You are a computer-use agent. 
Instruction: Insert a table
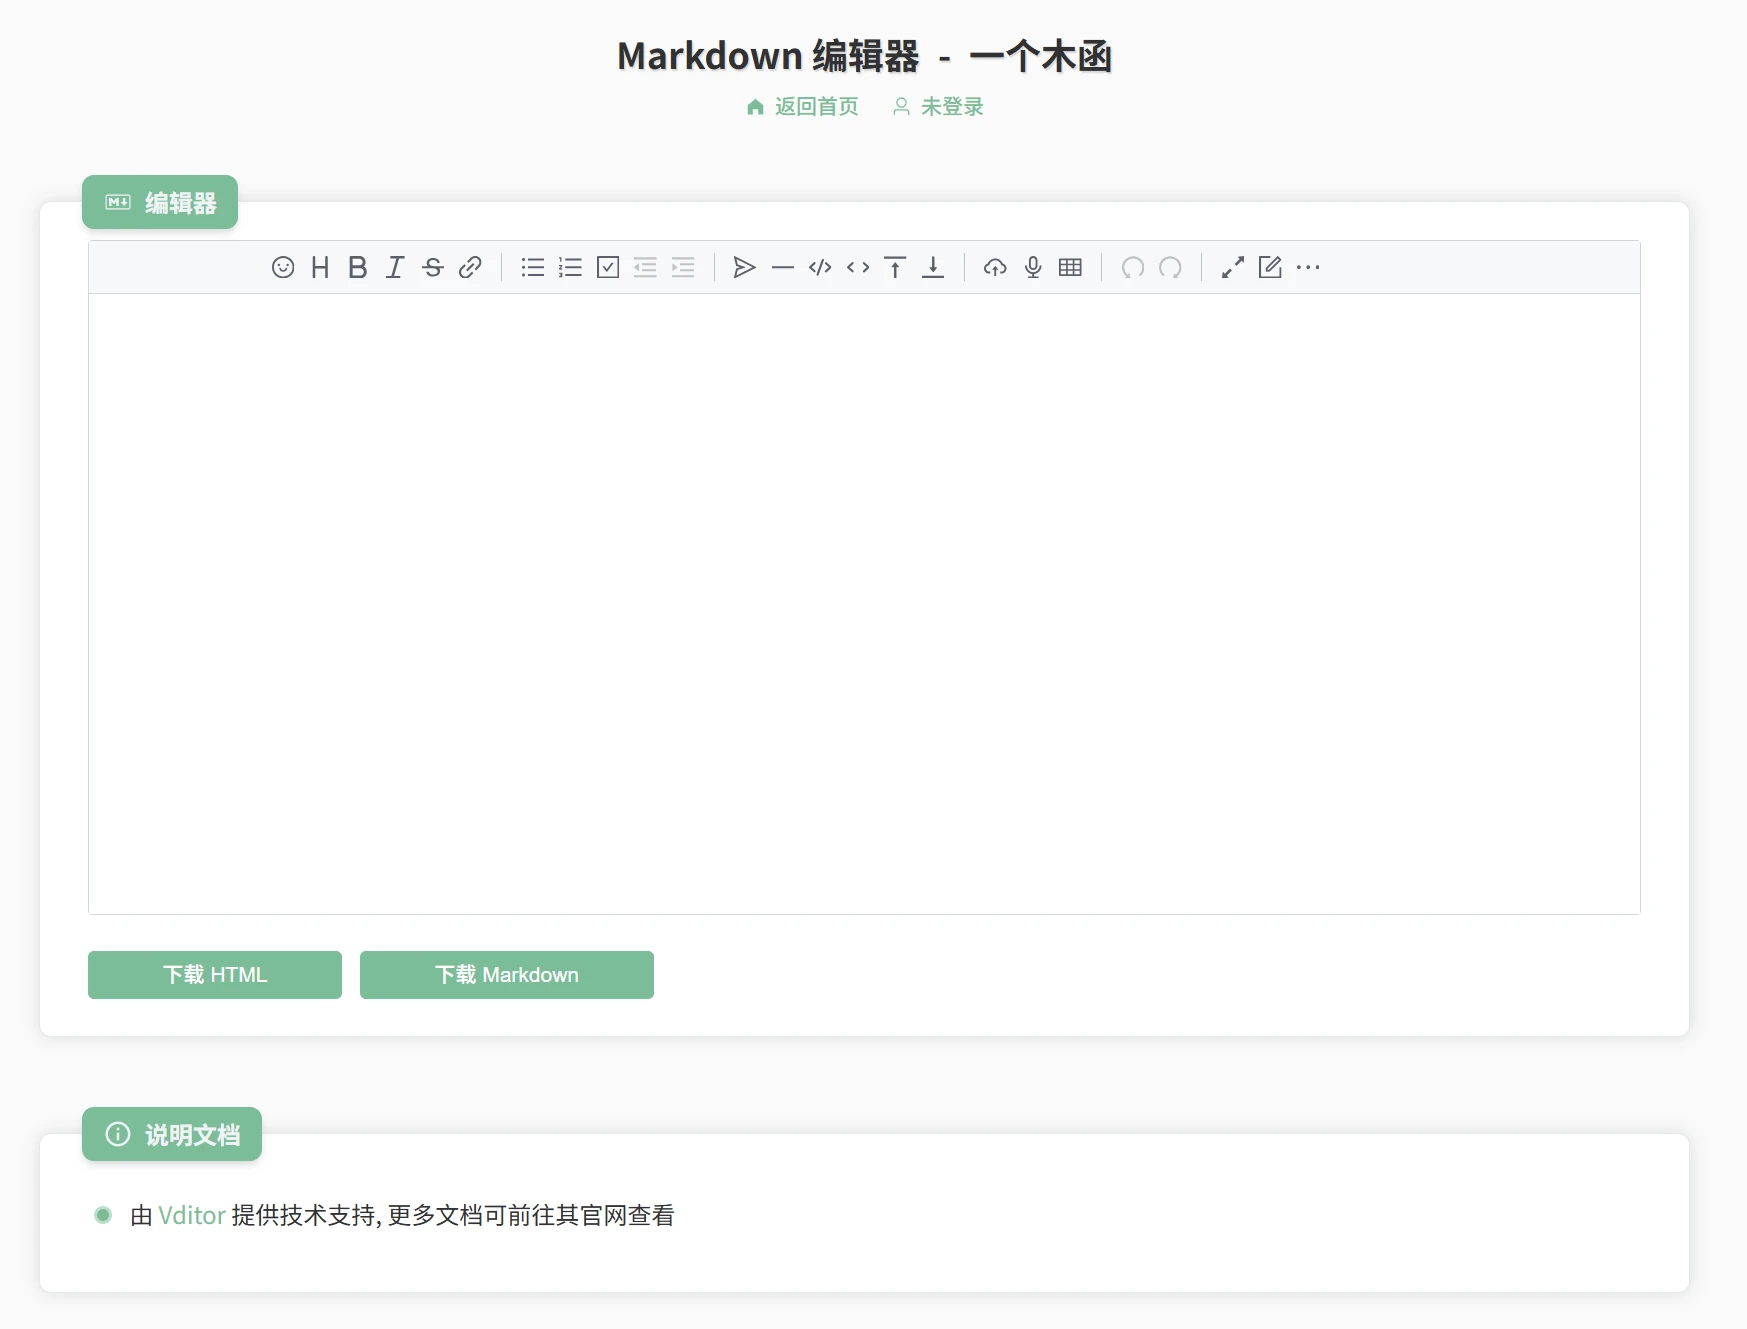click(1070, 267)
